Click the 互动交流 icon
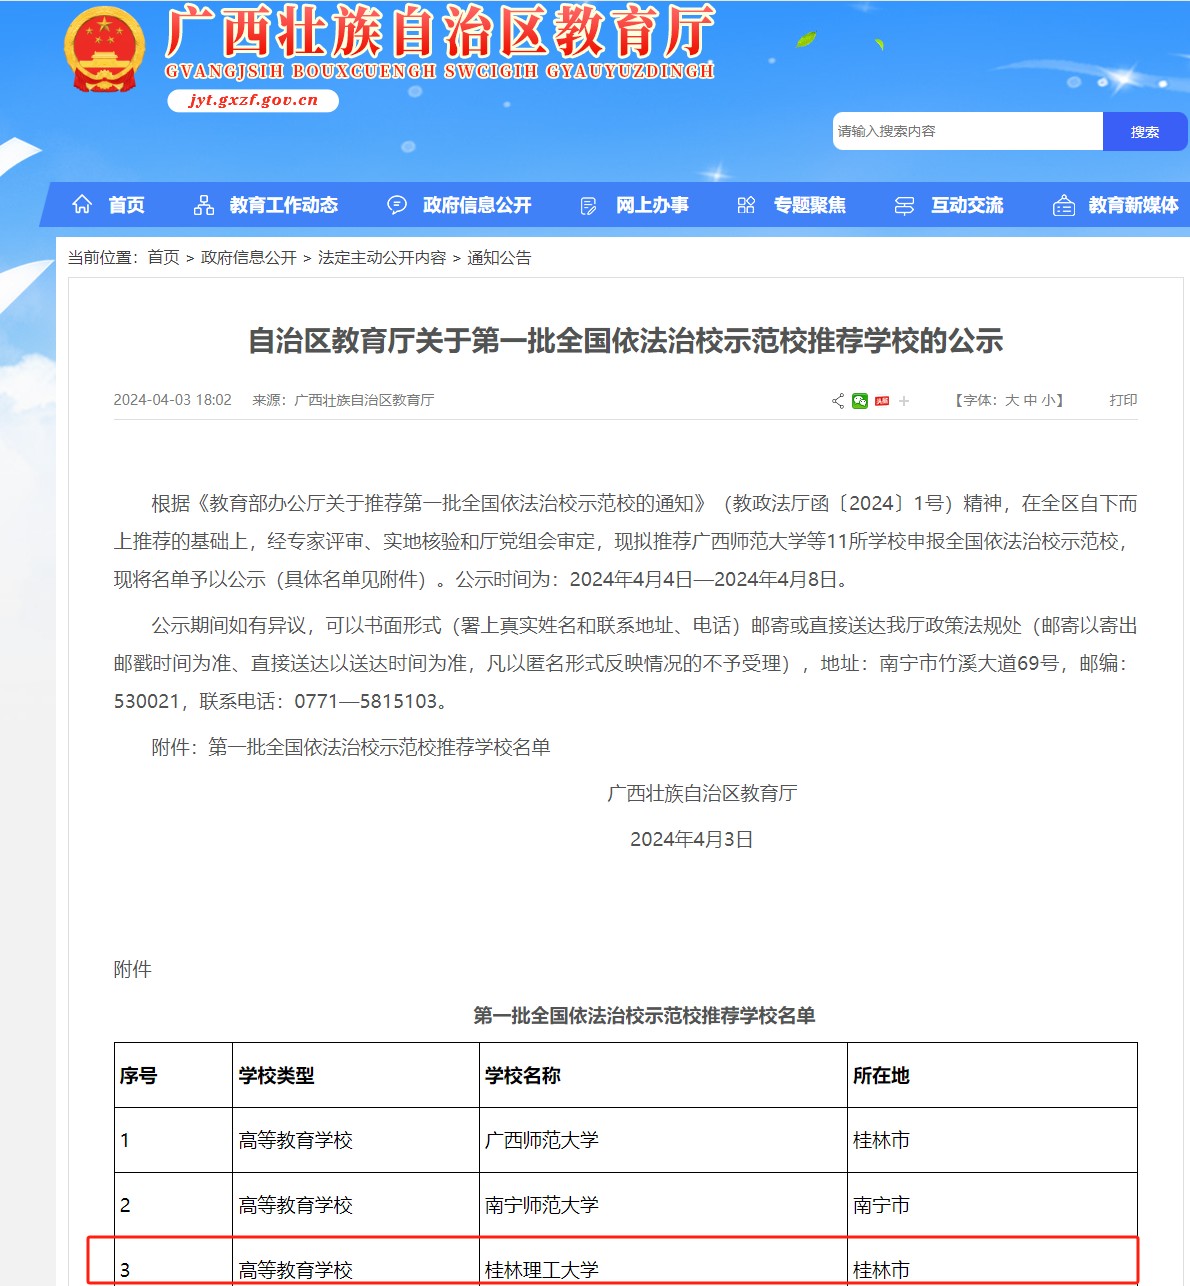This screenshot has width=1190, height=1286. [904, 206]
